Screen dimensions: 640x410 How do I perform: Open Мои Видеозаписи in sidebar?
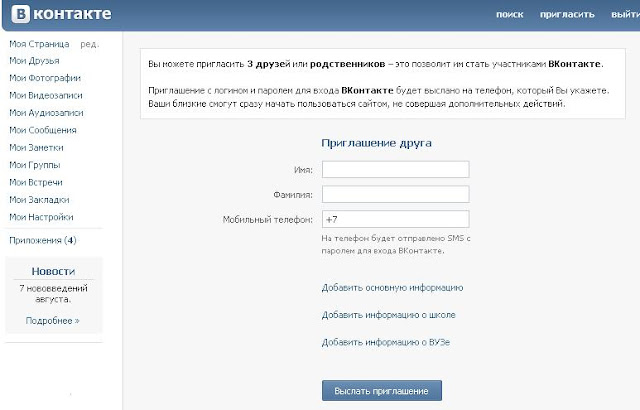46,95
